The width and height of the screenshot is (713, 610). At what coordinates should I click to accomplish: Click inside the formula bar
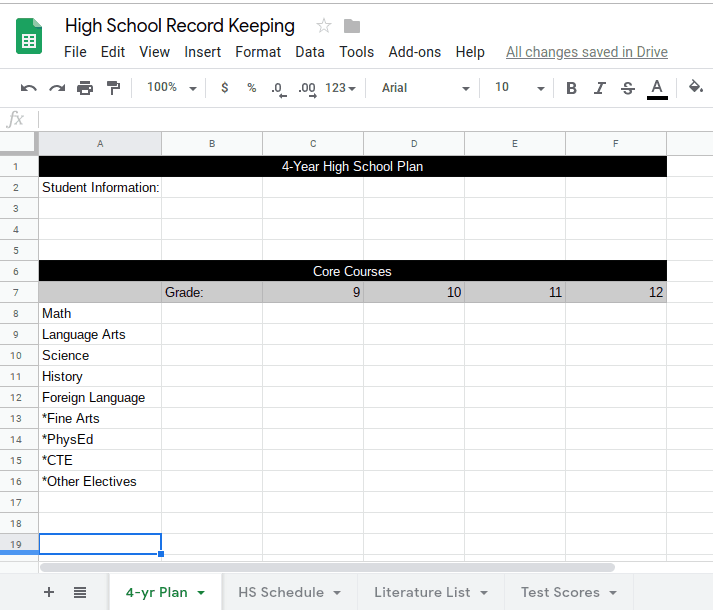(370, 119)
